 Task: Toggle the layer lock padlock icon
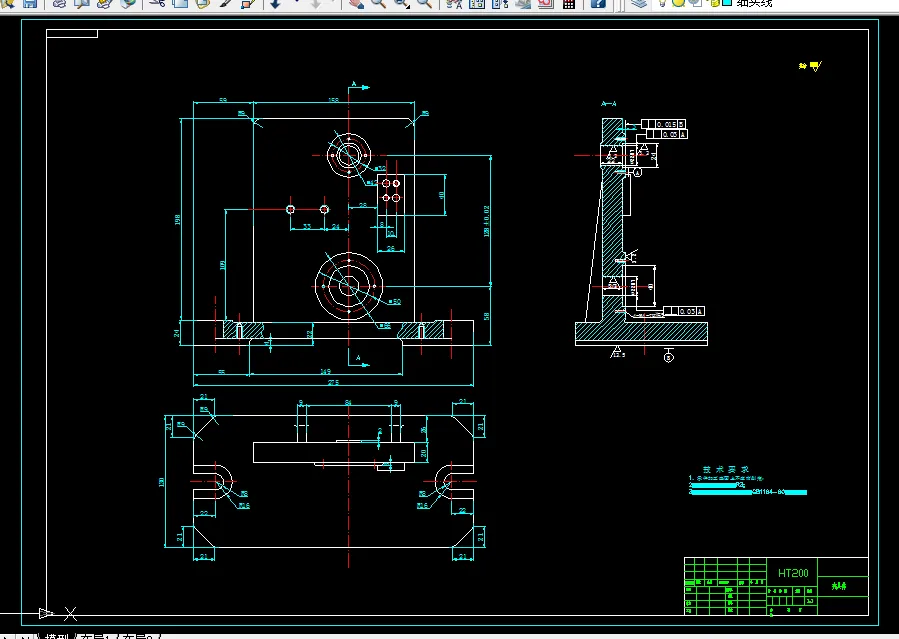point(713,3)
